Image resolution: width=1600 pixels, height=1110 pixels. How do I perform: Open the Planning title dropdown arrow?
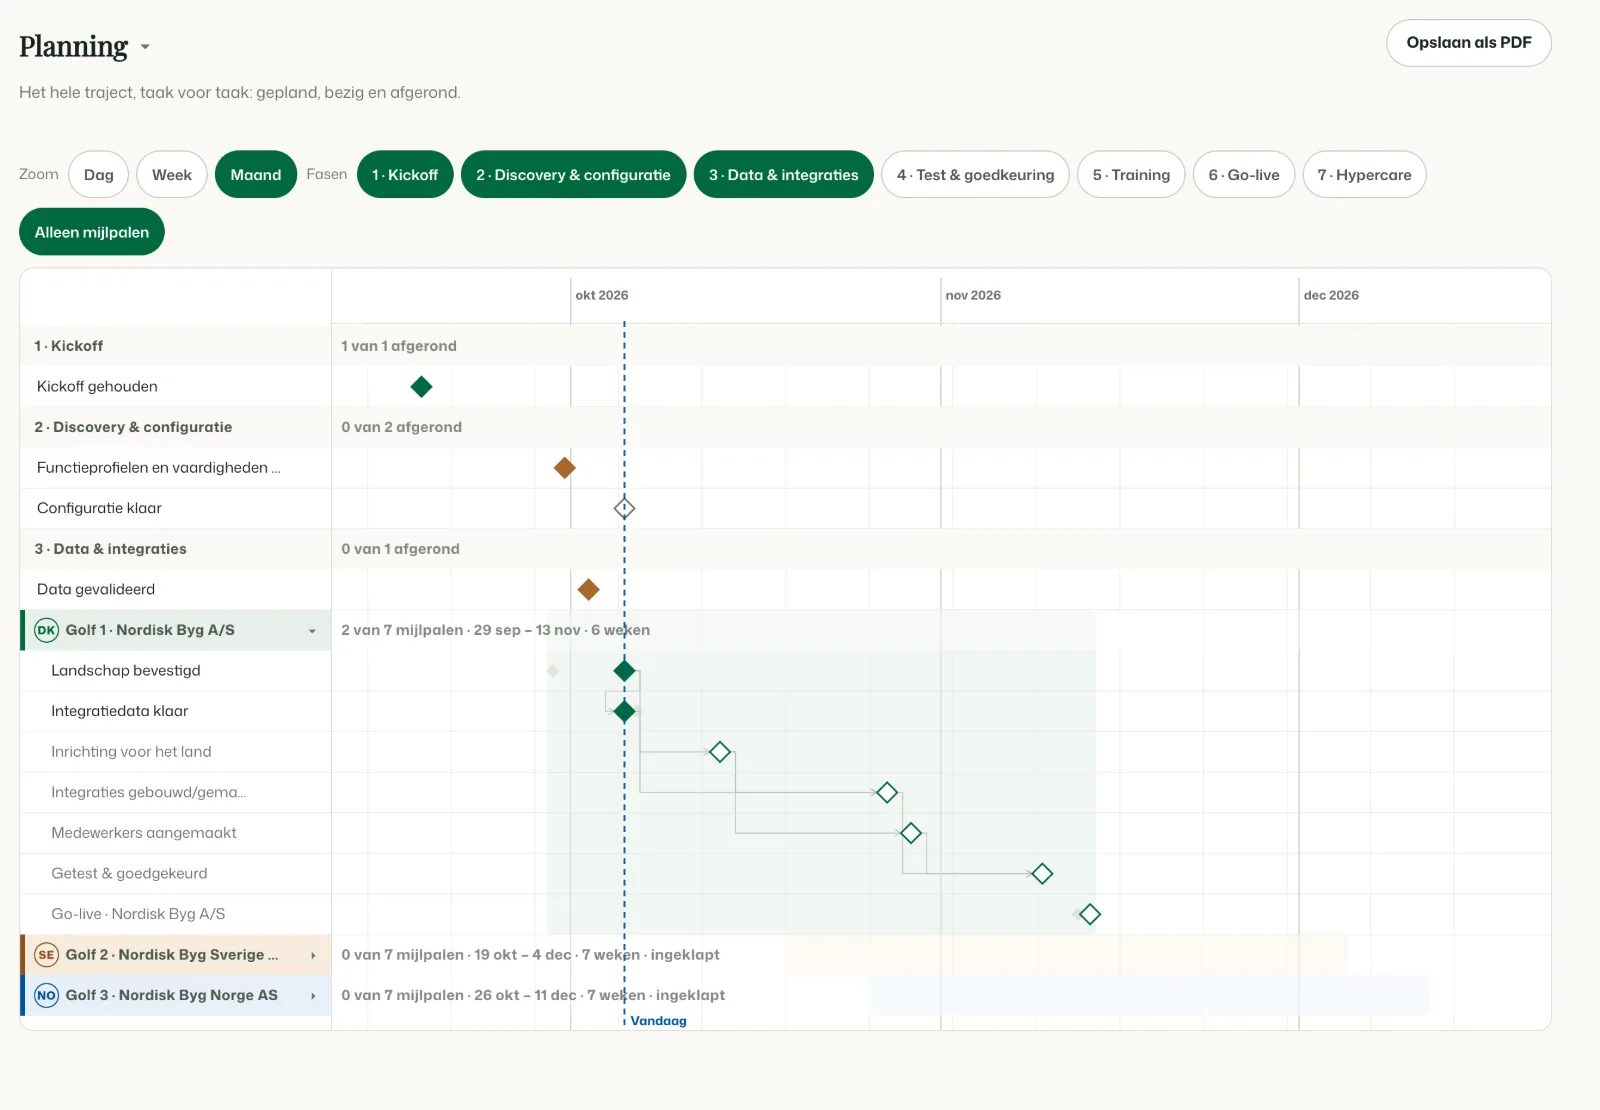tap(145, 47)
